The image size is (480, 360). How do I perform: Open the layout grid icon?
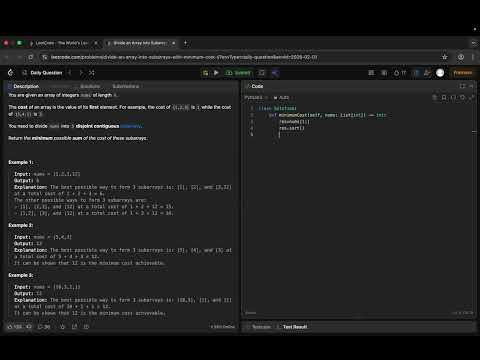[x=371, y=73]
